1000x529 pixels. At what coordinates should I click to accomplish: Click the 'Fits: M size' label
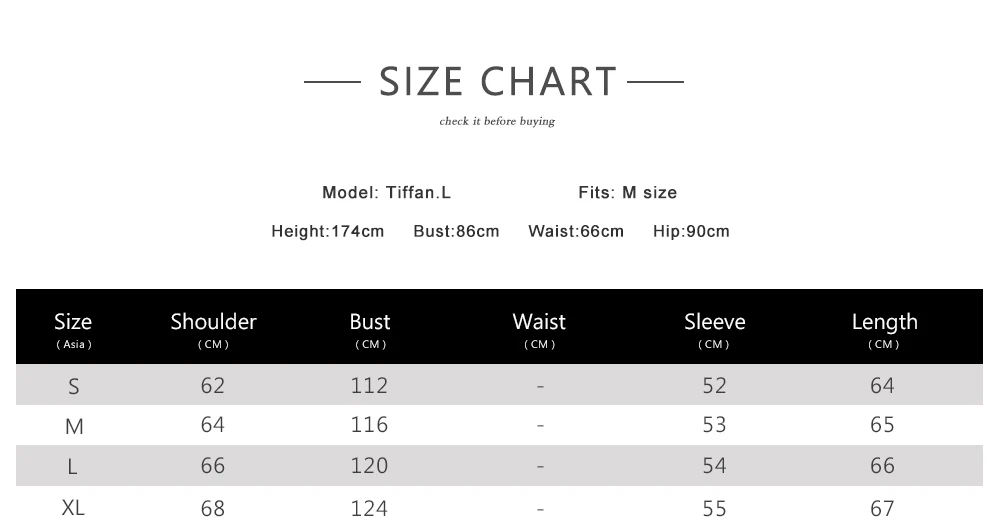[627, 192]
